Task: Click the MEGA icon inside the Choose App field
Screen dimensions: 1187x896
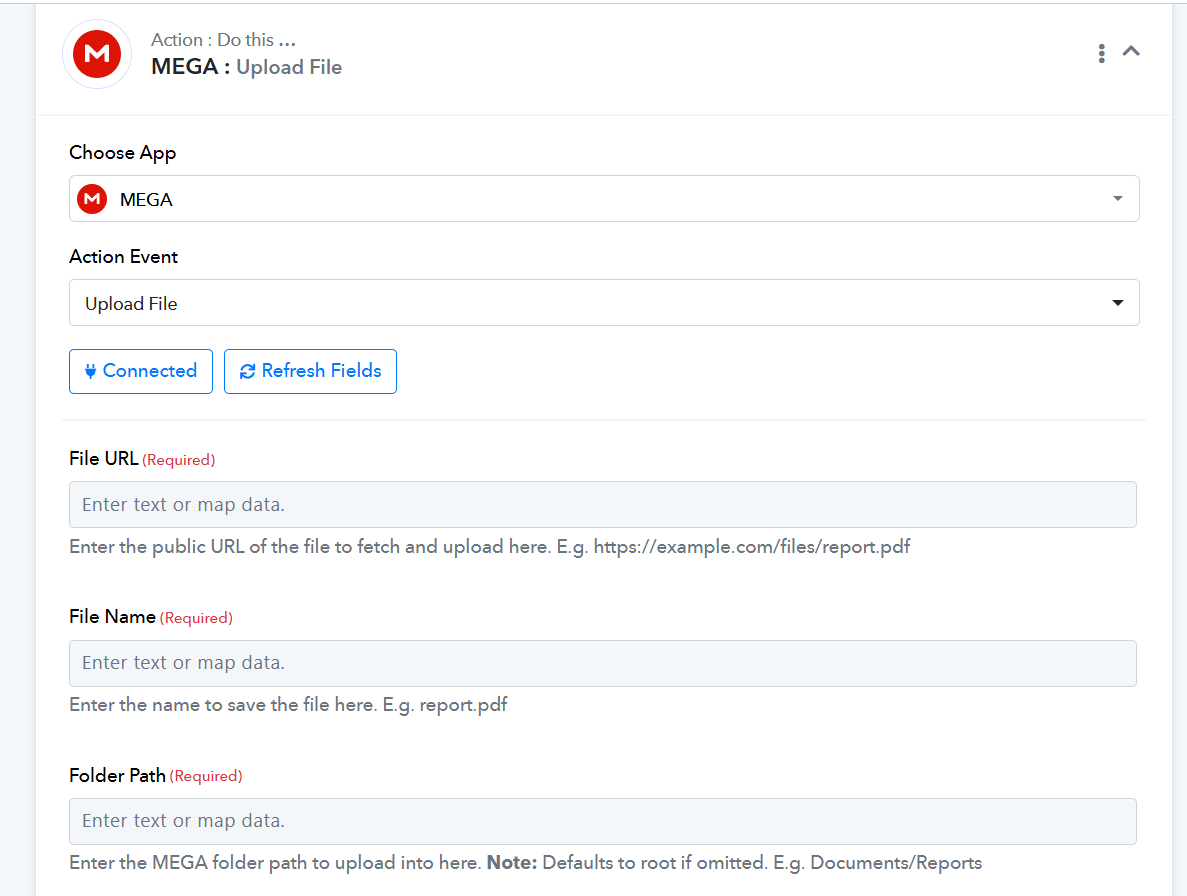Action: click(x=92, y=199)
